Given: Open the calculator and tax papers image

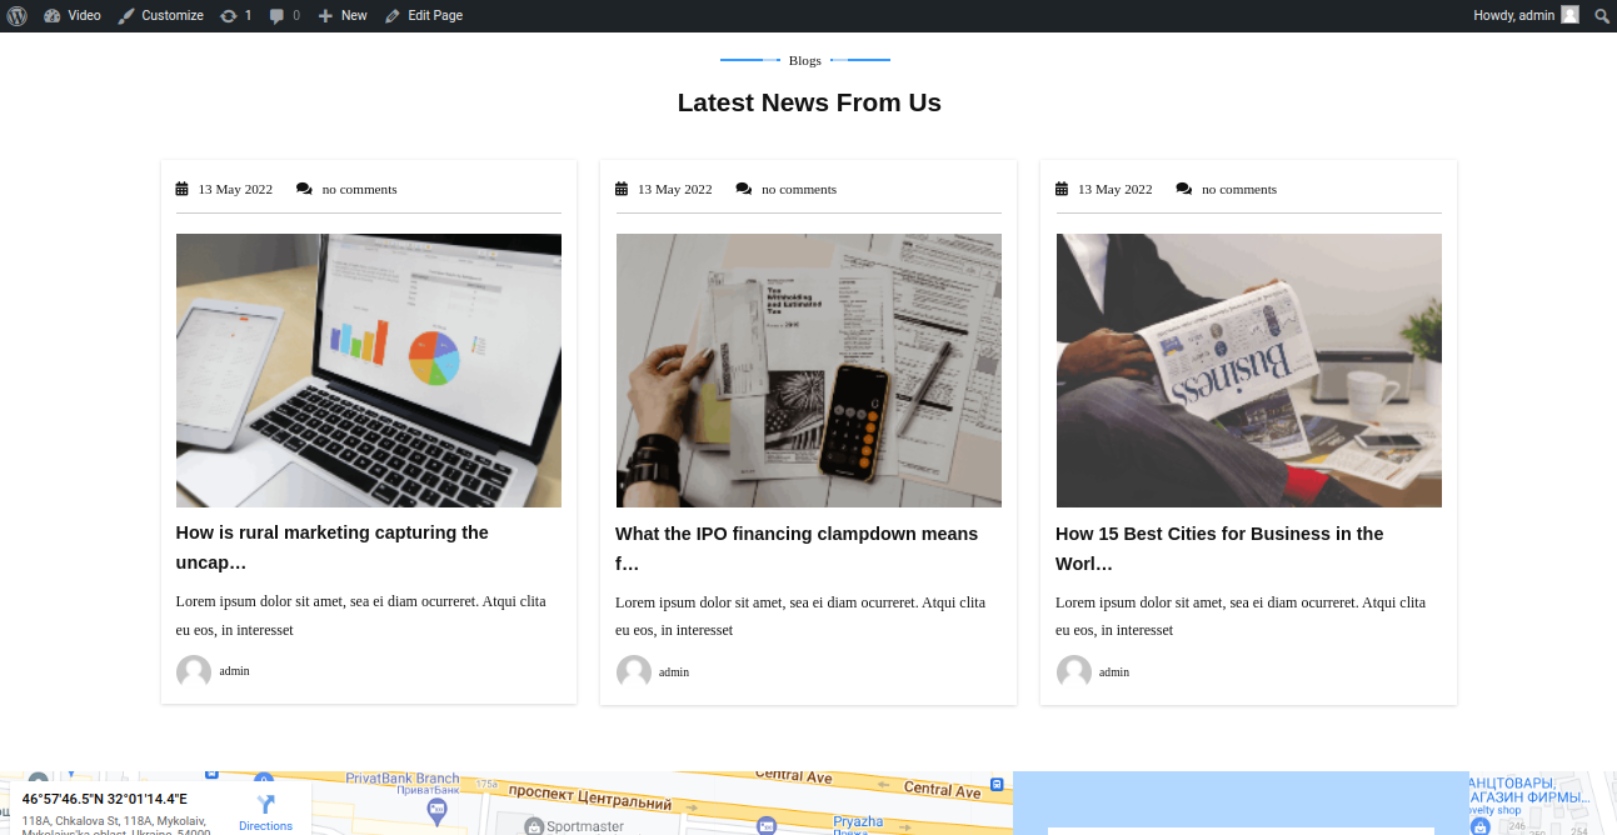Looking at the screenshot, I should pyautogui.click(x=808, y=370).
